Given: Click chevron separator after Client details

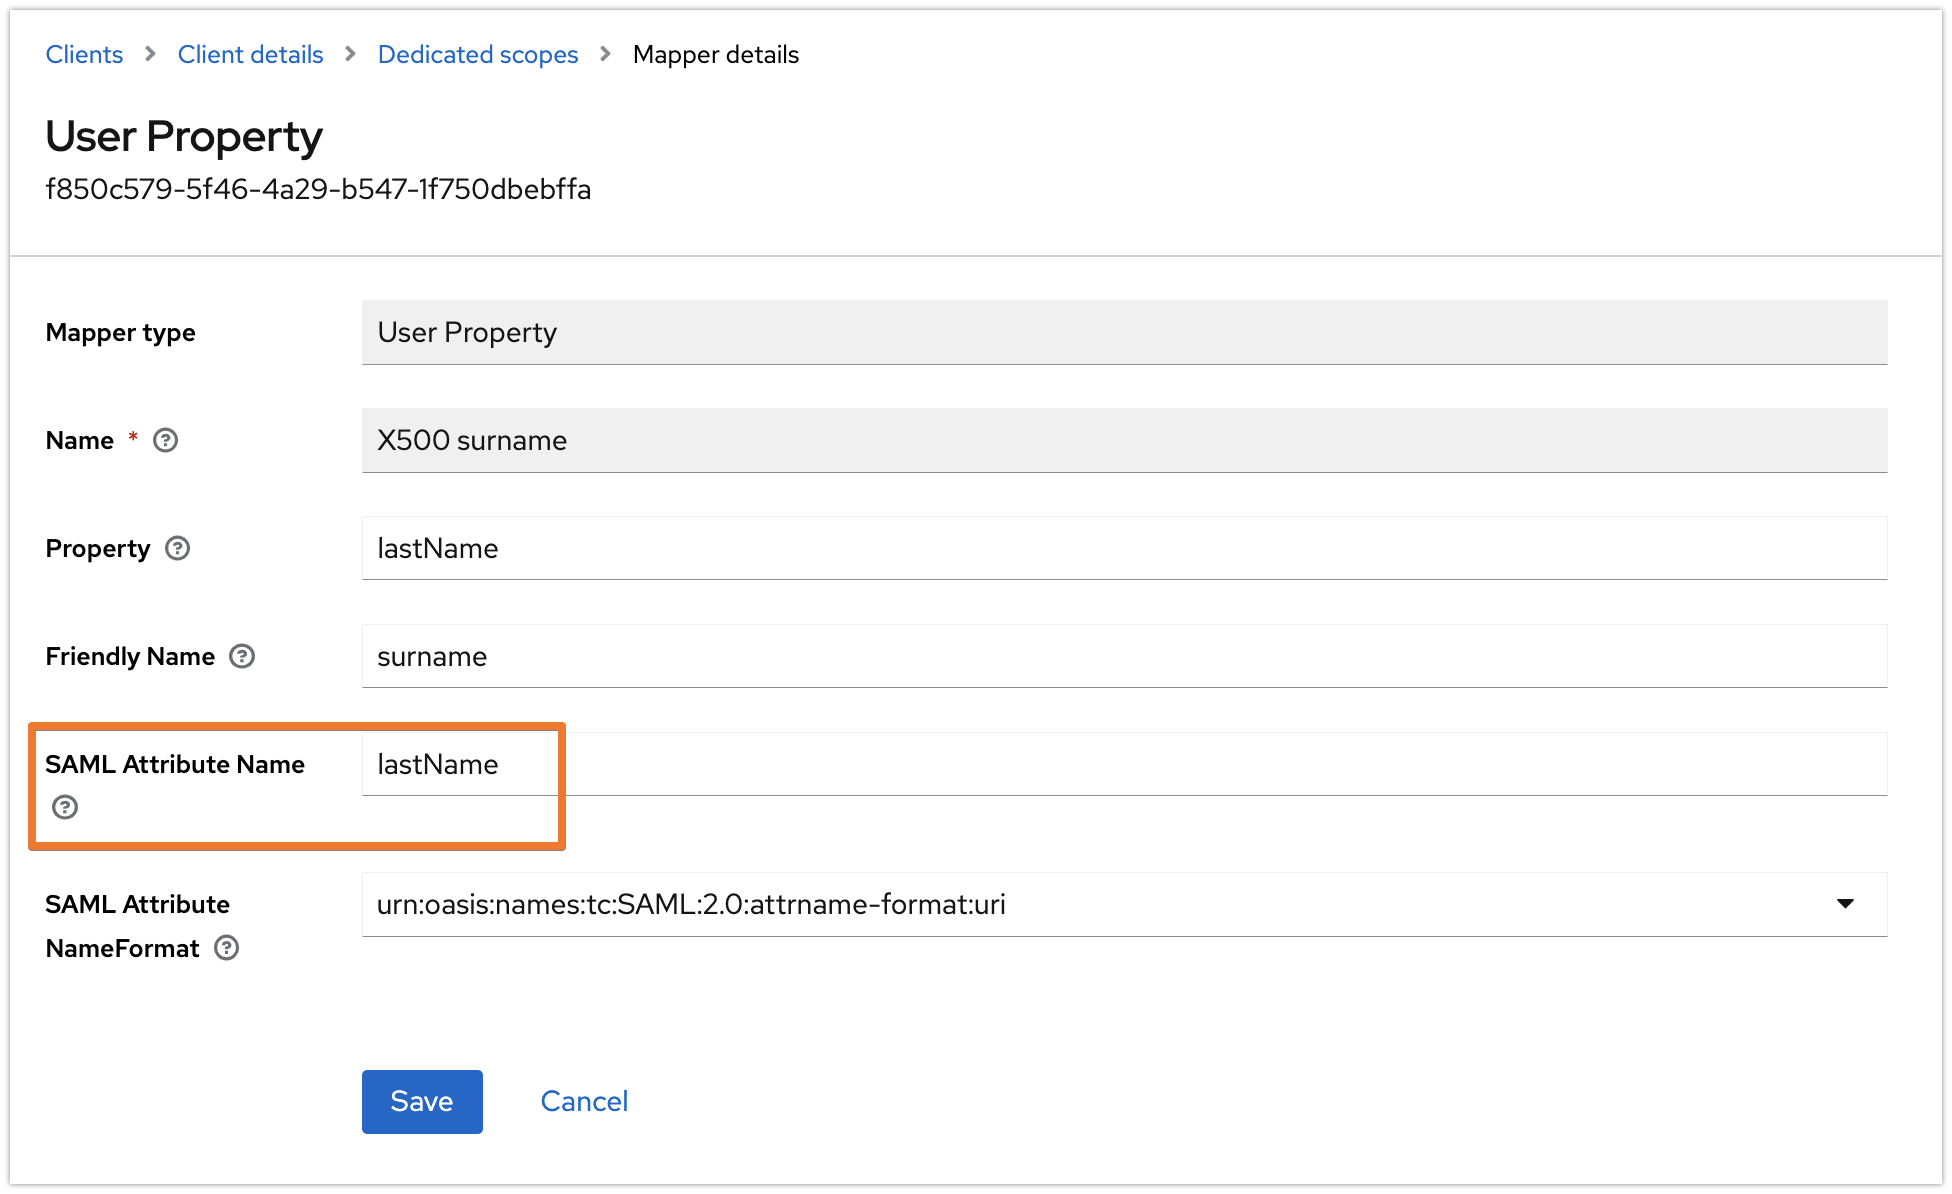Looking at the screenshot, I should (x=350, y=54).
